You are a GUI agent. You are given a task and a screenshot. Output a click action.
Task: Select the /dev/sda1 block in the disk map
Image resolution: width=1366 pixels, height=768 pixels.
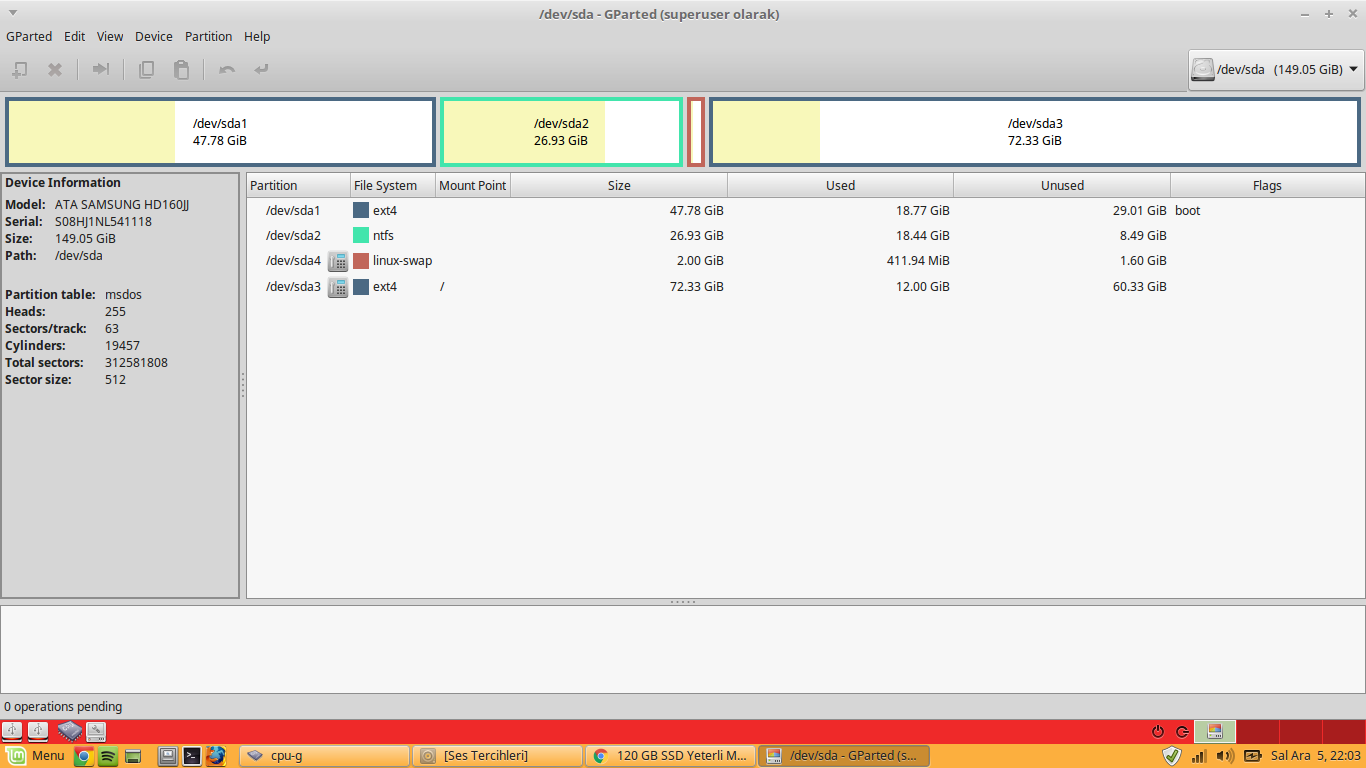click(x=220, y=132)
